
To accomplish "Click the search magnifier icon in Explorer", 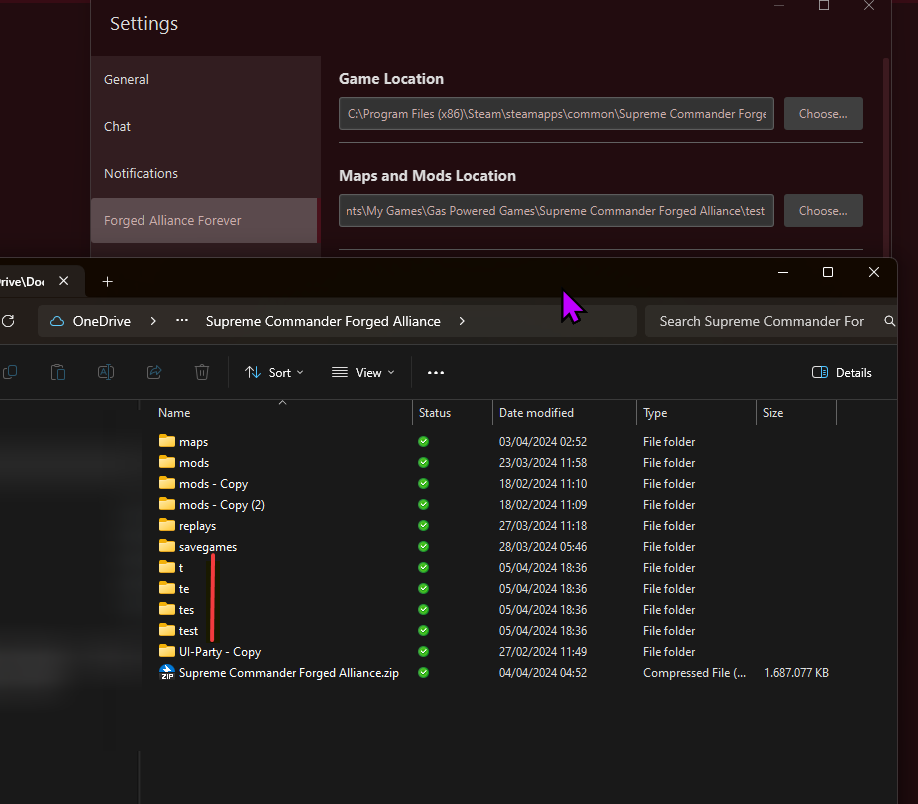I will (889, 321).
